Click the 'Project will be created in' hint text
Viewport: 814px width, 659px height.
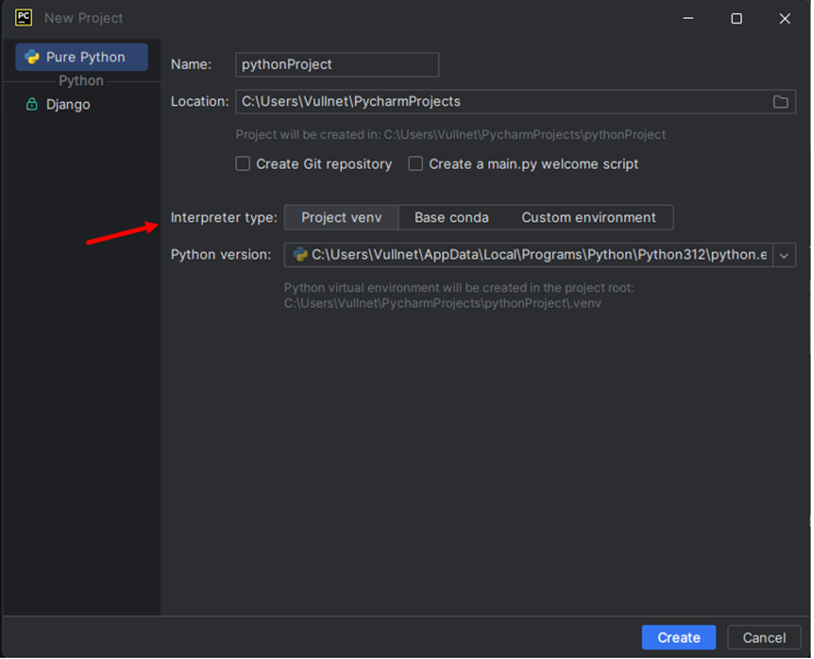click(451, 135)
